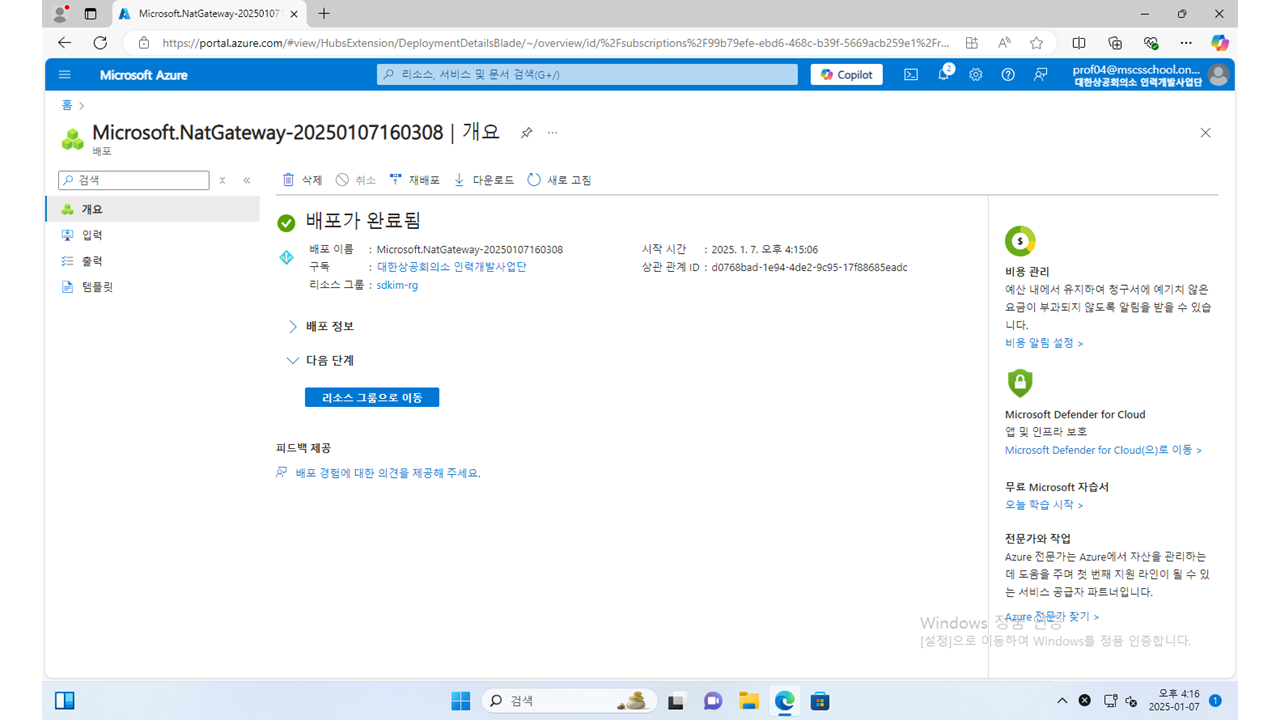This screenshot has width=1280, height=720.
Task: Focus the sidebar 검색 search field
Action: pos(133,181)
